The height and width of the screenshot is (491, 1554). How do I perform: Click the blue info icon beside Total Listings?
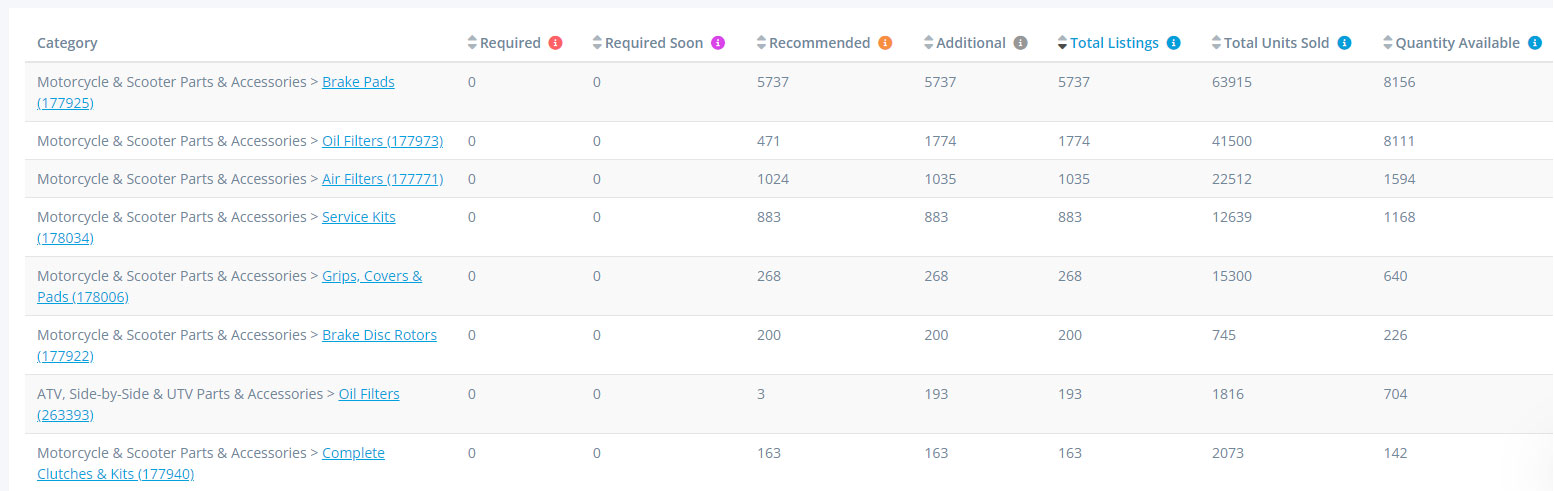click(1174, 43)
